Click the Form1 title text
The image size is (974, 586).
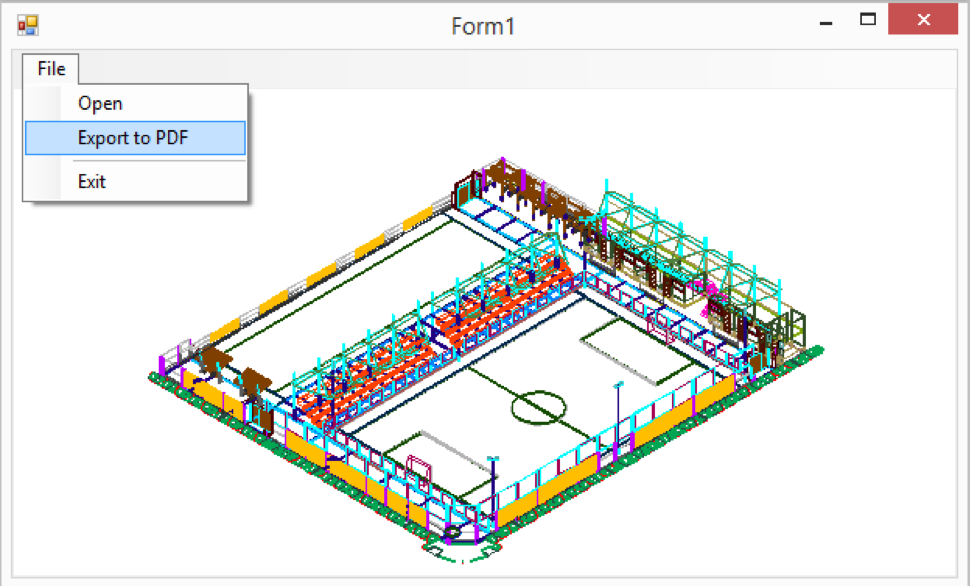(x=483, y=26)
